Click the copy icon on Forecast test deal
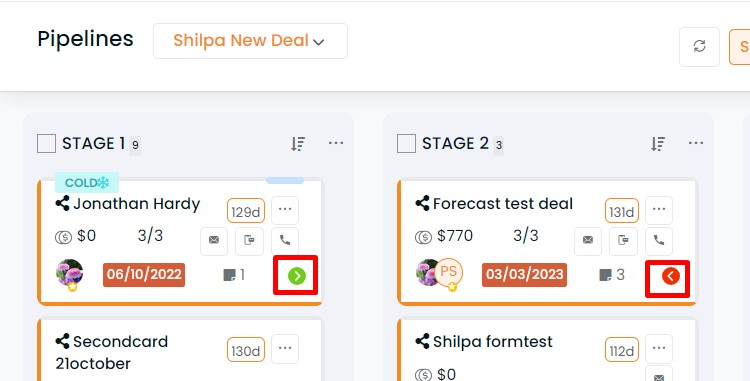Viewport: 750px width, 381px height. [x=623, y=240]
